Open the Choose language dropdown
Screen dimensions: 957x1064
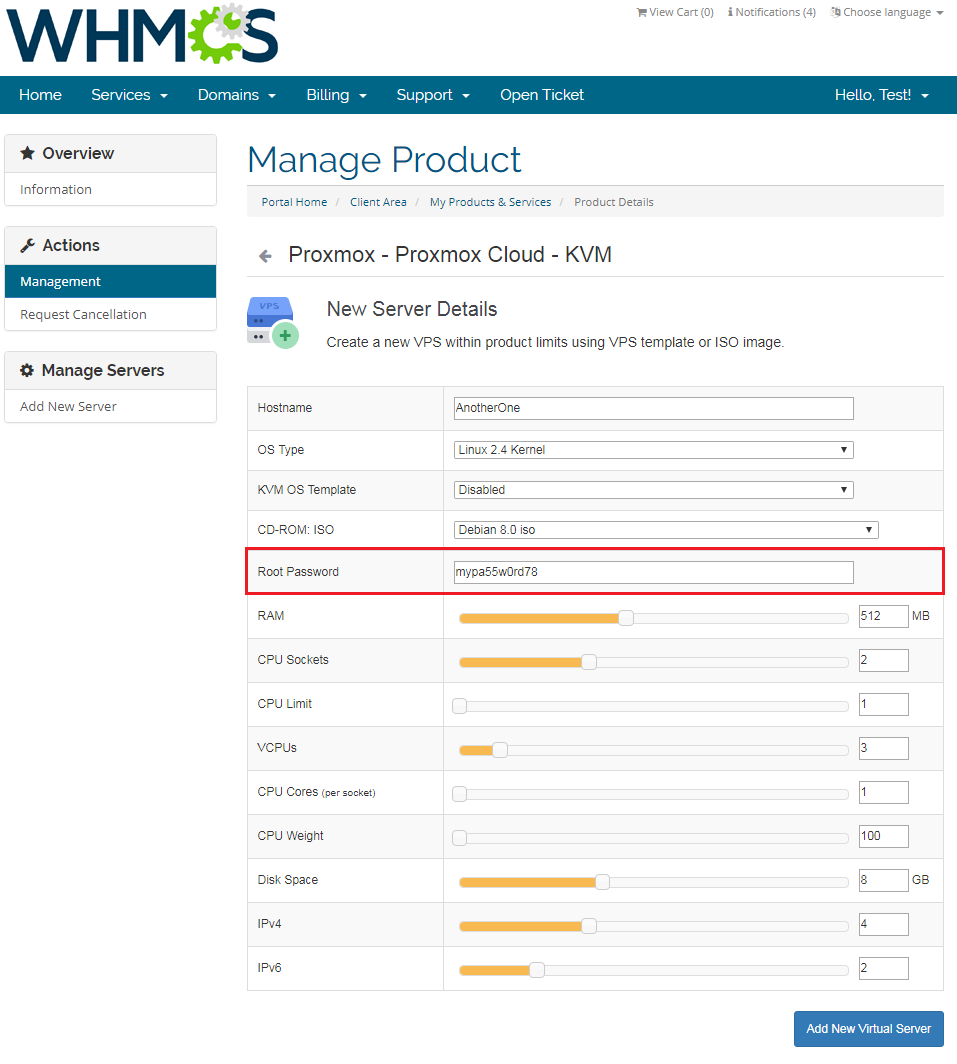[x=886, y=12]
